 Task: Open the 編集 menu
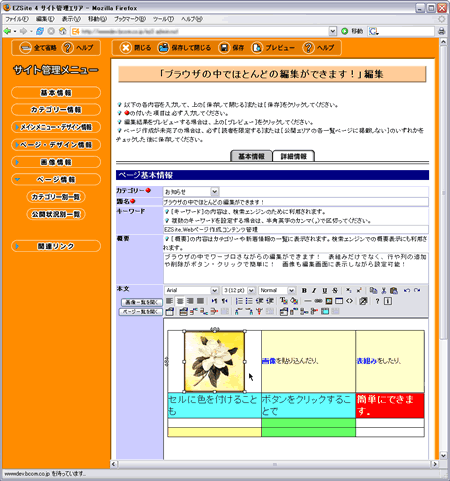[x=45, y=19]
